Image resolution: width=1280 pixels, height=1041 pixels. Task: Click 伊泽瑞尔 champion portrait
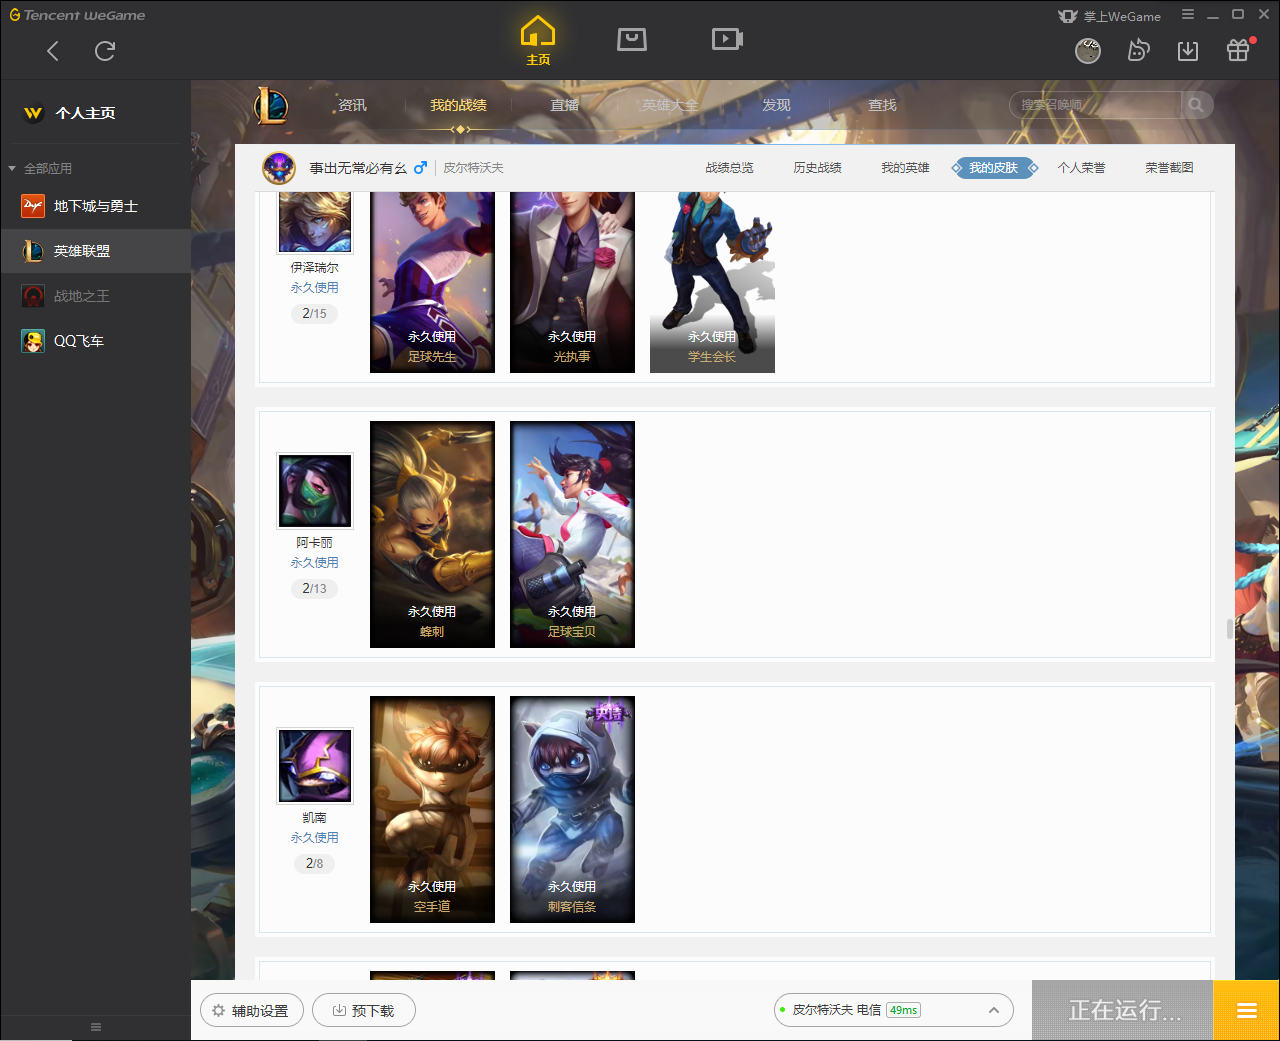(315, 222)
